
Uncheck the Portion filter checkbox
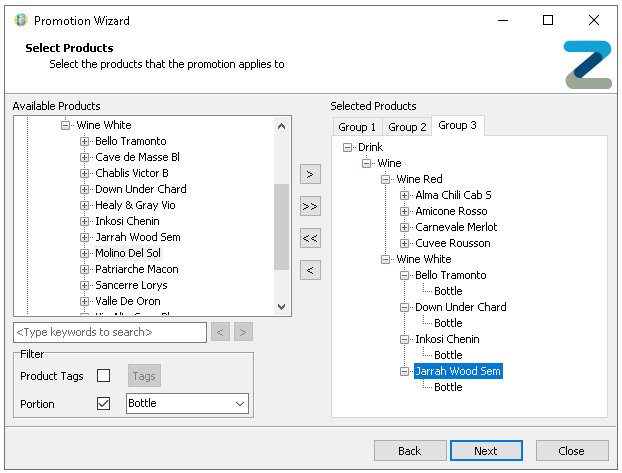pyautogui.click(x=103, y=404)
